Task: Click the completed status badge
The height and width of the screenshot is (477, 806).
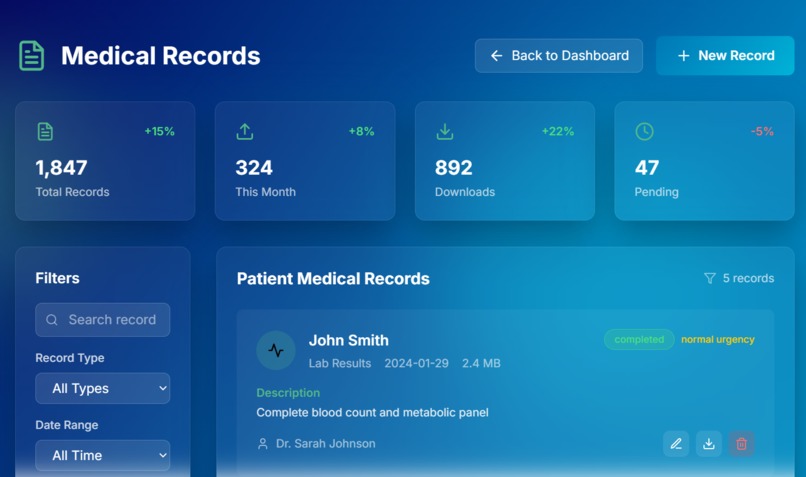Action: pyautogui.click(x=639, y=340)
